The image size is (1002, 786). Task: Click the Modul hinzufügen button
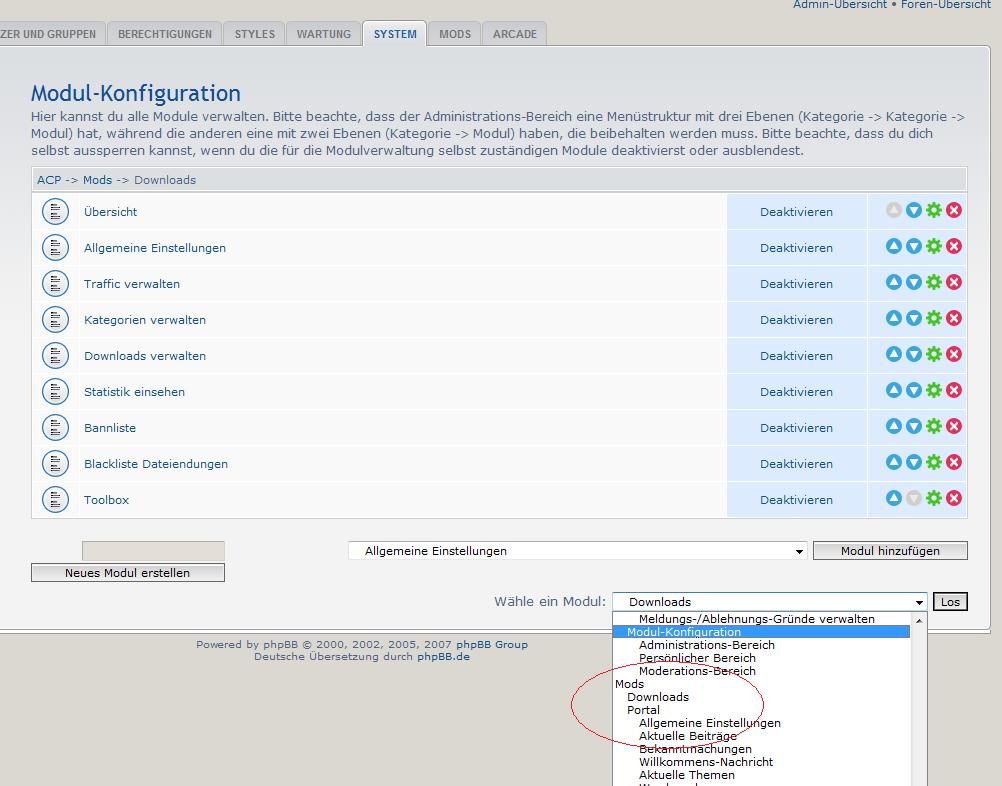[890, 551]
